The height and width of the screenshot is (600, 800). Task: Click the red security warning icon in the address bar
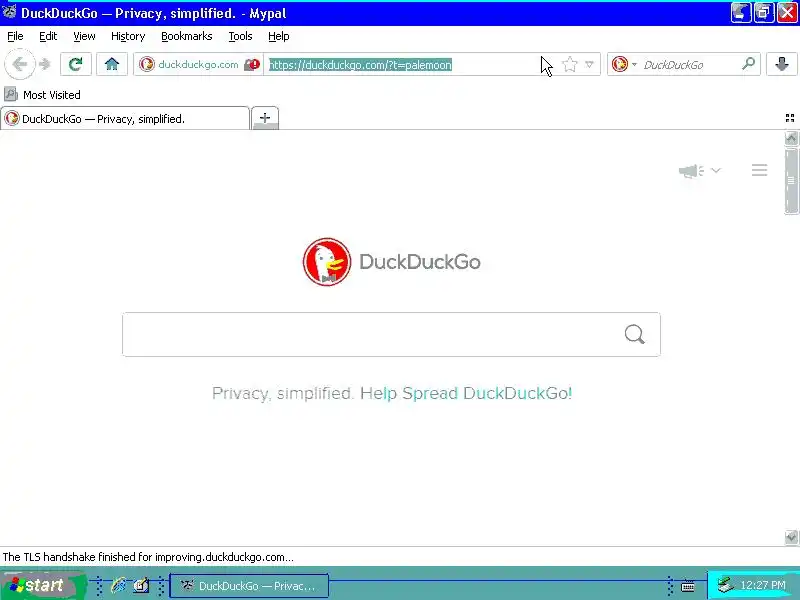pyautogui.click(x=252, y=65)
